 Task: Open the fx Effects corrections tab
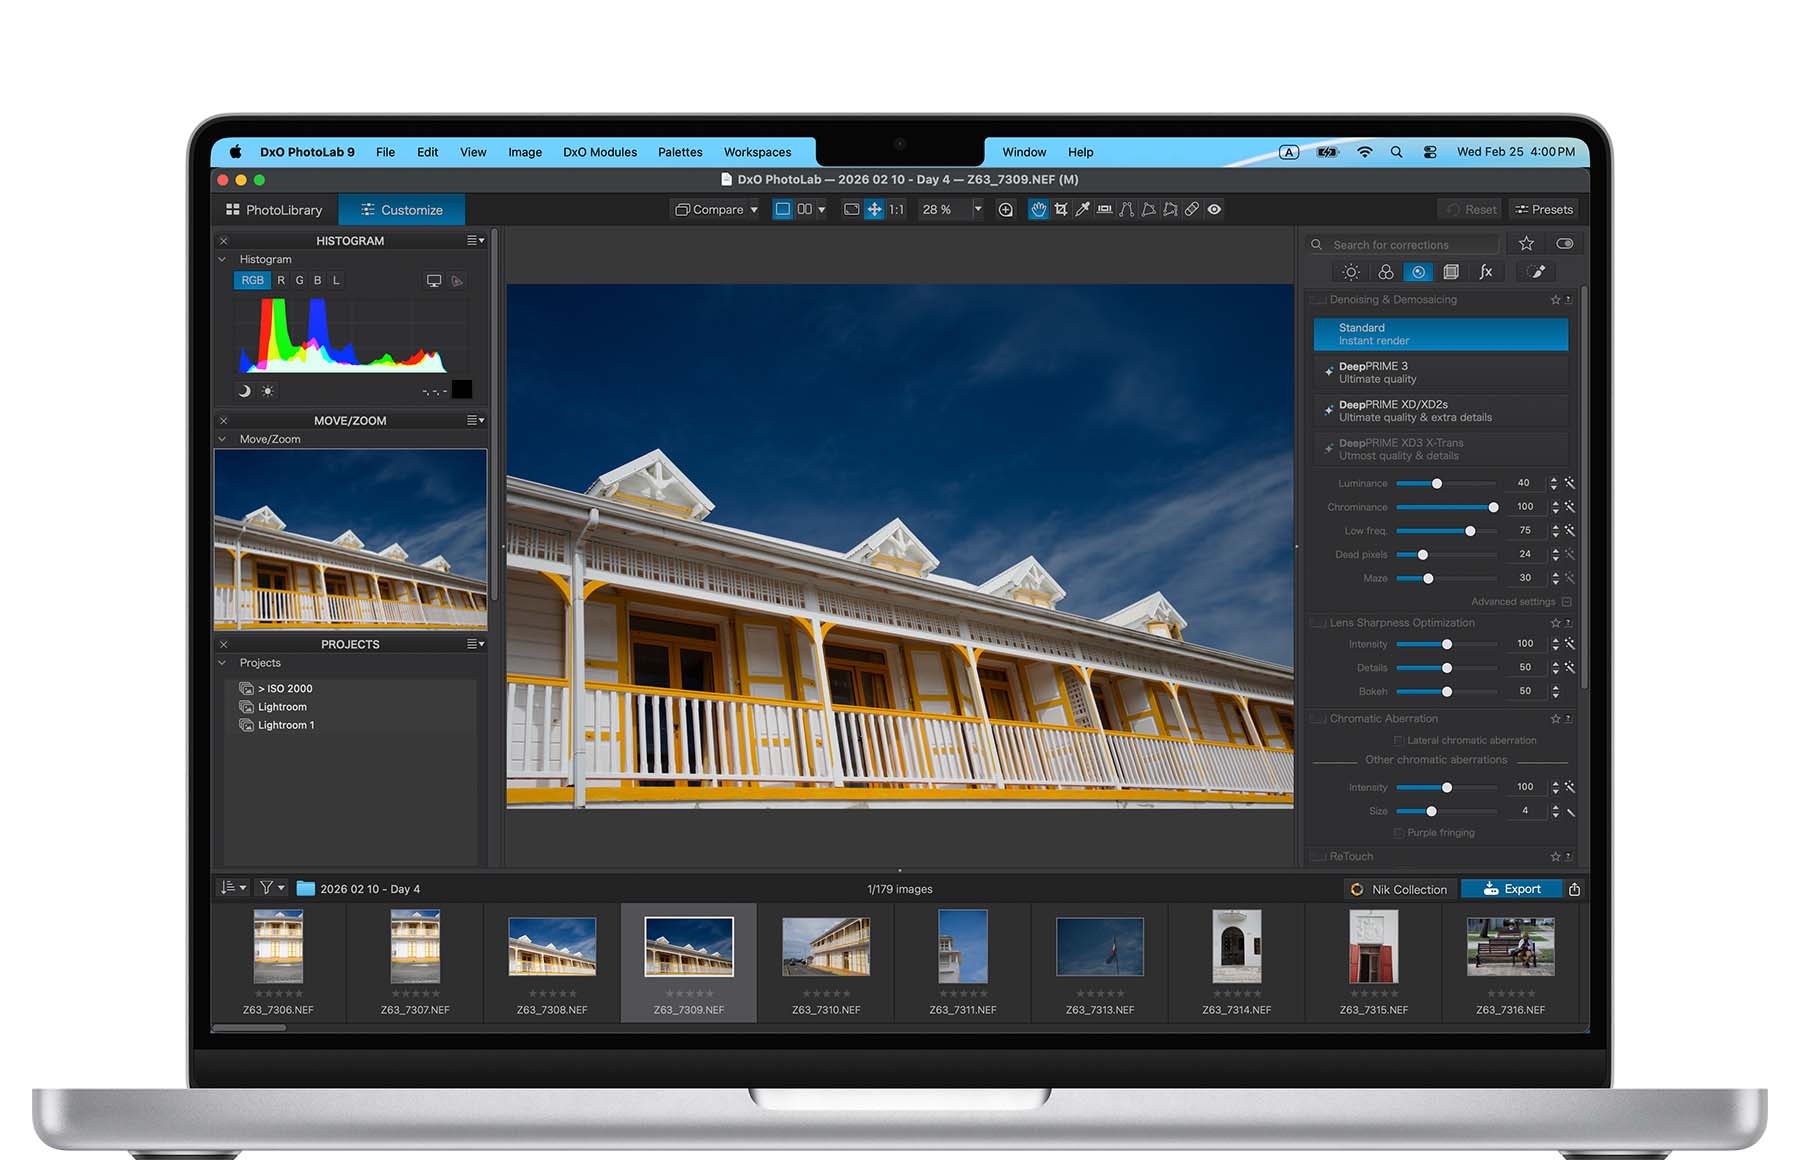pyautogui.click(x=1486, y=272)
